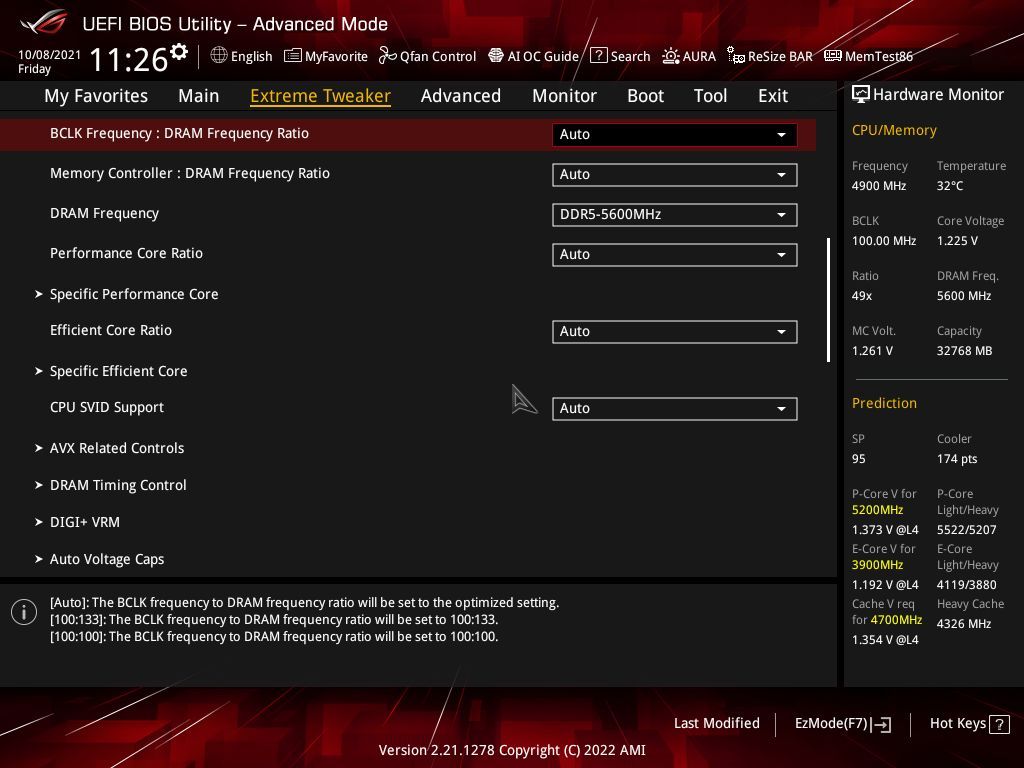Click the CPU SVID Support label
This screenshot has height=768, width=1024.
107,408
